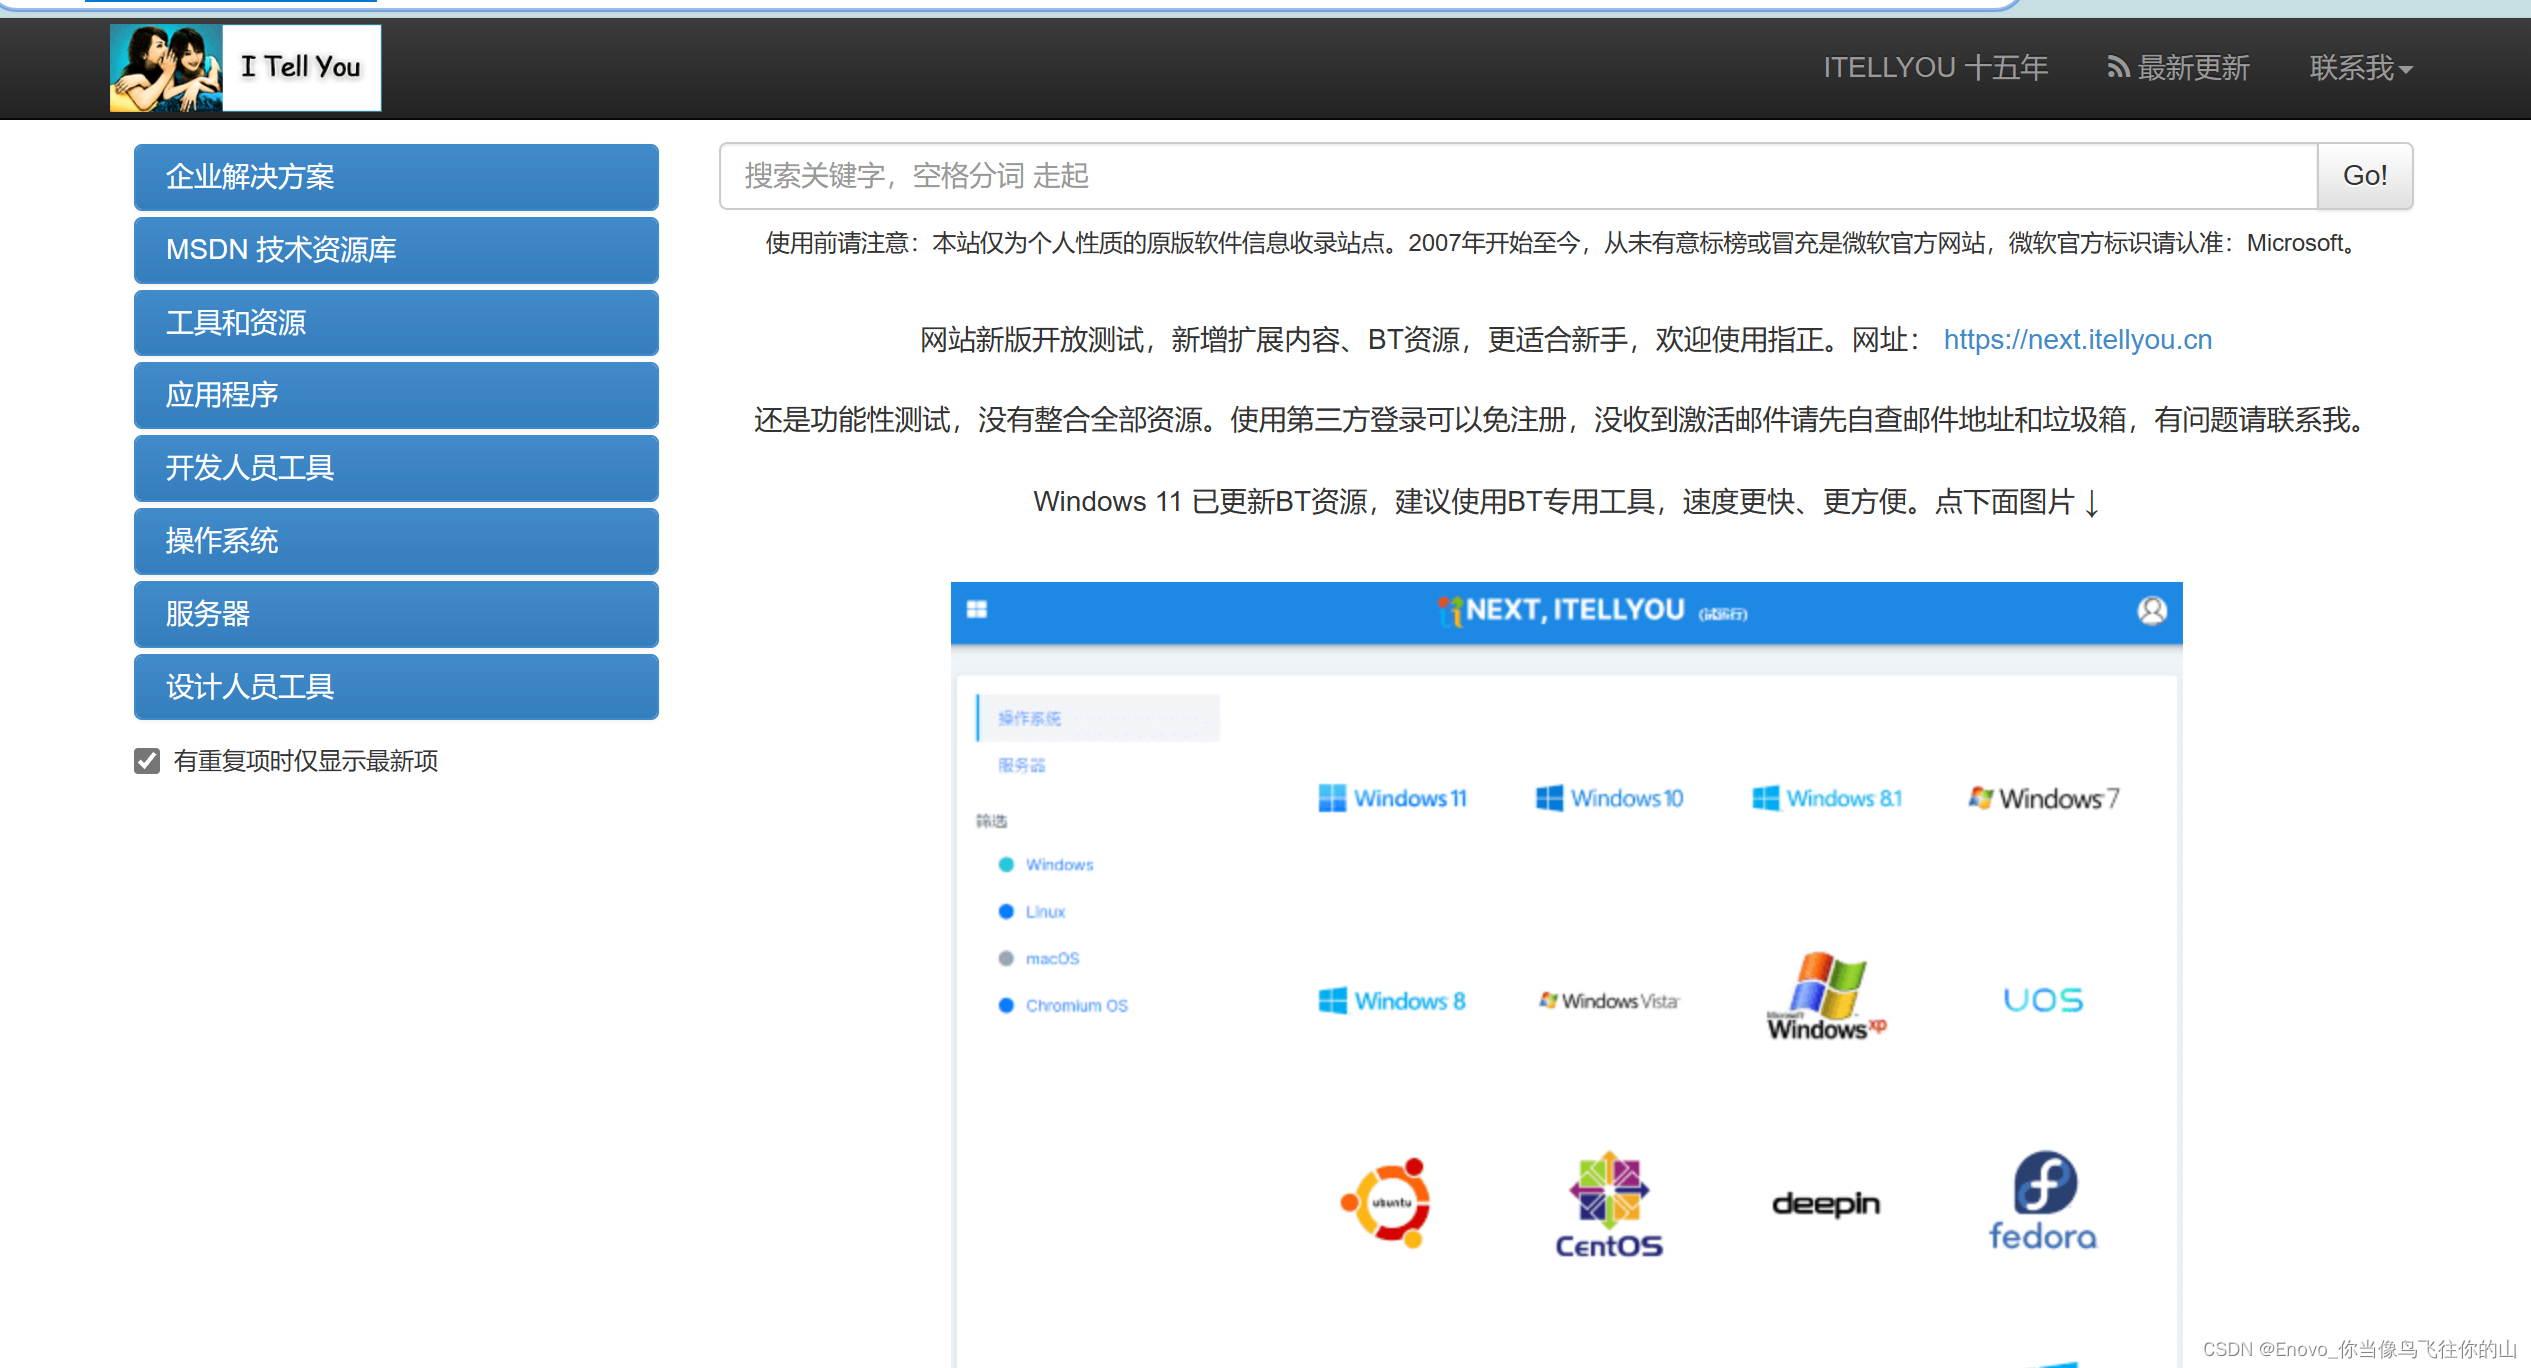Open 最新更新 RSS nav item
Image resolution: width=2531 pixels, height=1368 pixels.
point(2178,68)
